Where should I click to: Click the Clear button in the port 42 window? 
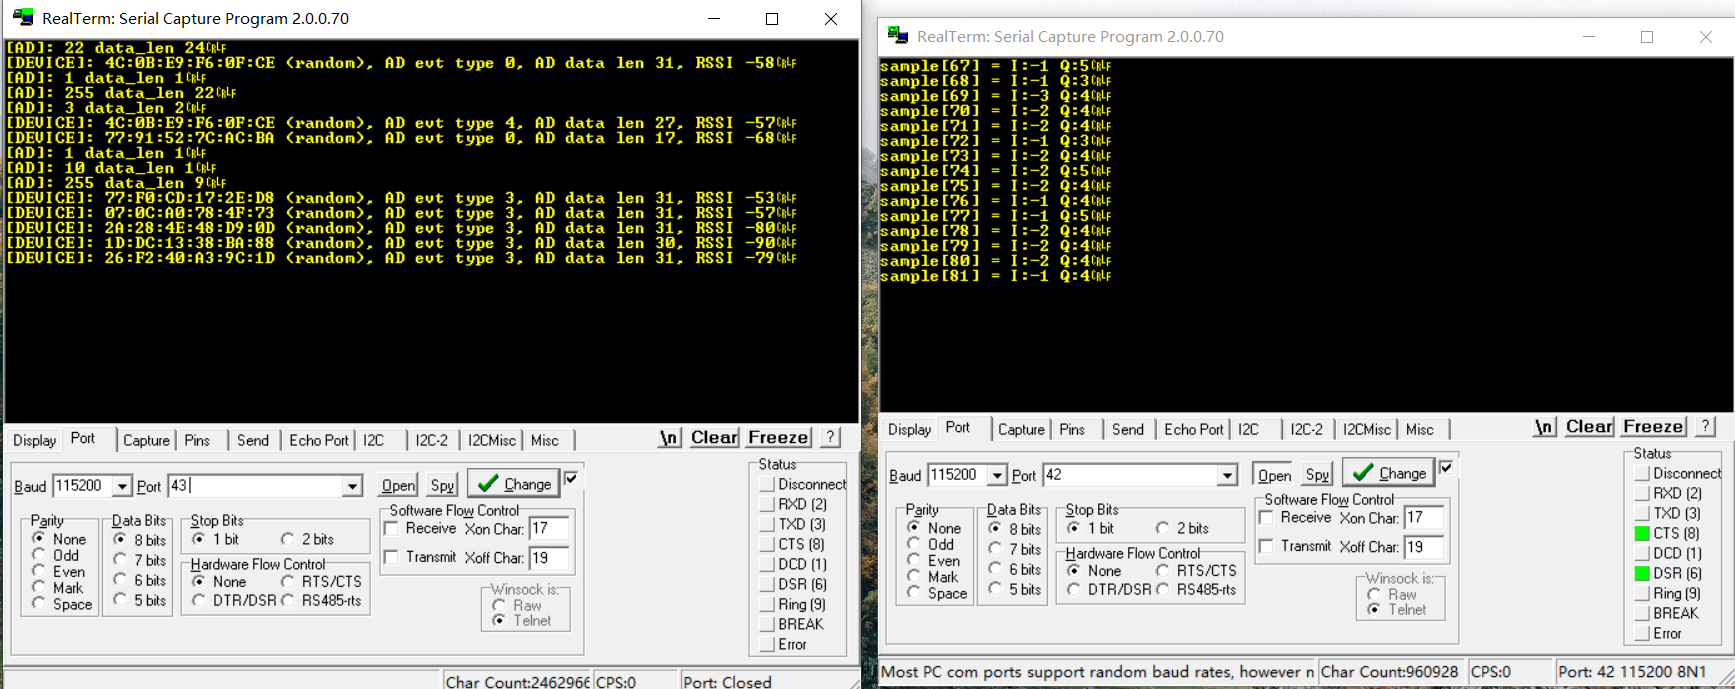1589,426
